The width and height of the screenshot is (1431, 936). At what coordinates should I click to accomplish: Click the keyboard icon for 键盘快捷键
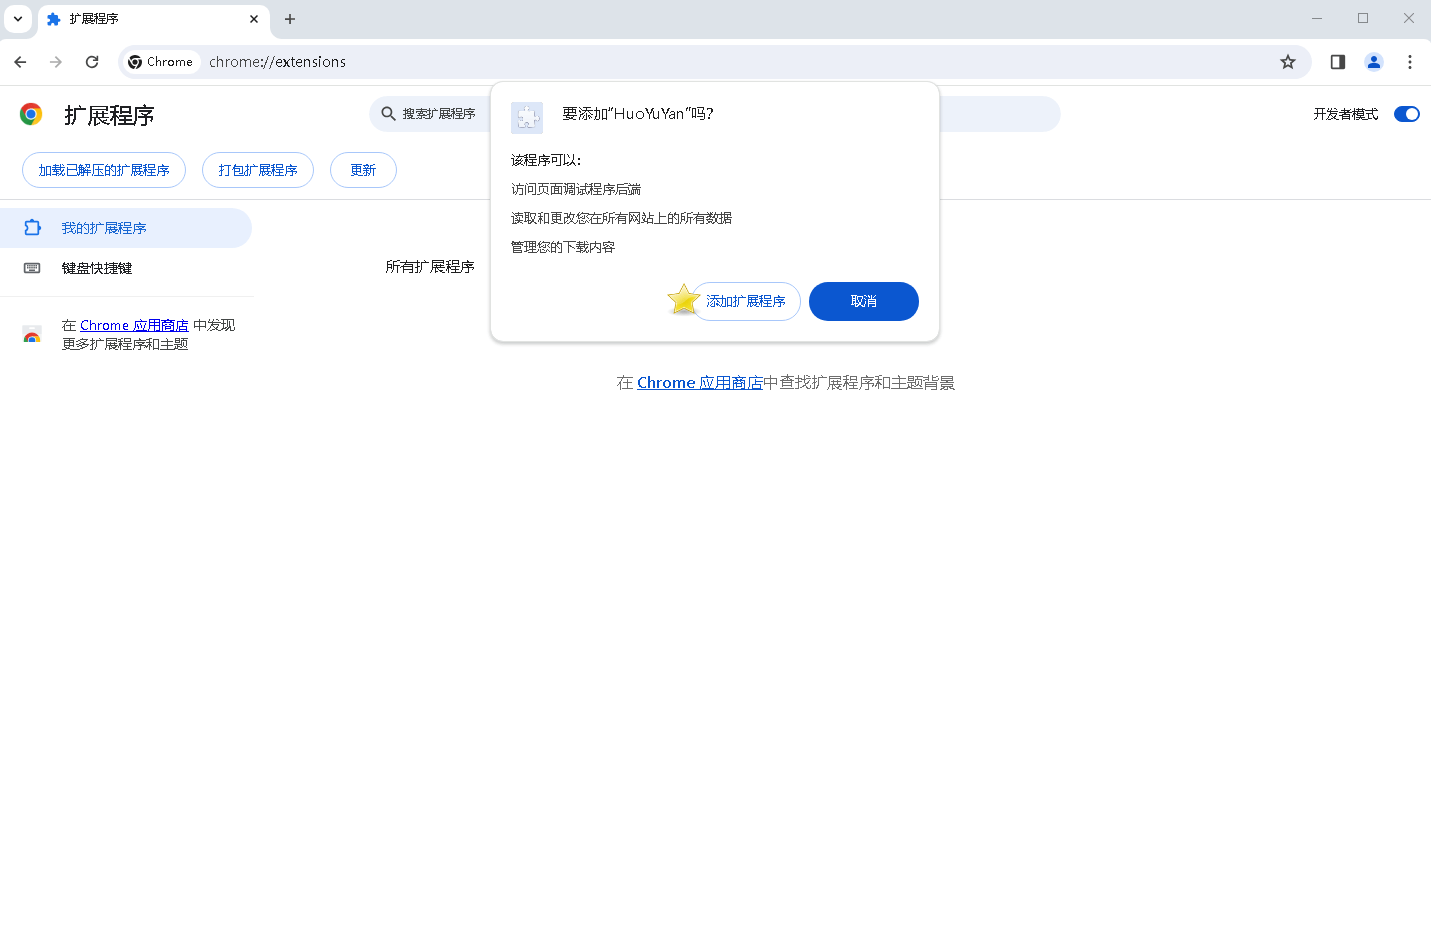[x=32, y=268]
